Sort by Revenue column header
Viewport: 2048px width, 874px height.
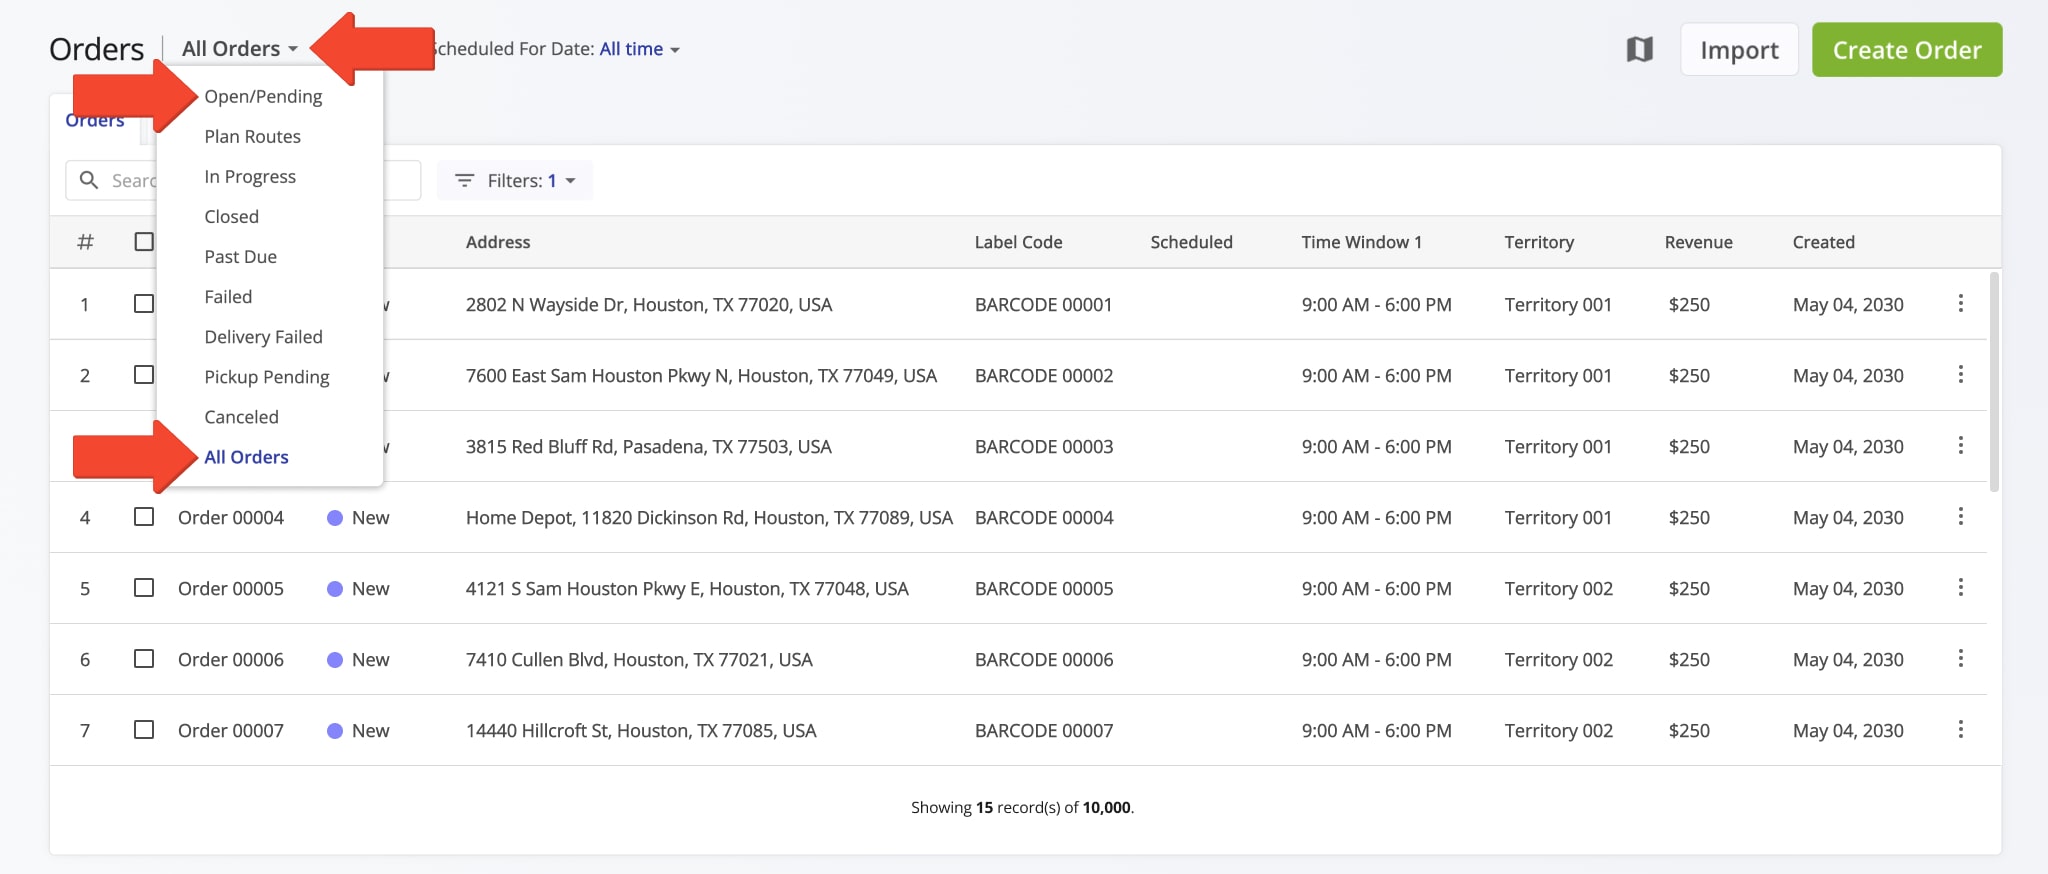point(1698,242)
